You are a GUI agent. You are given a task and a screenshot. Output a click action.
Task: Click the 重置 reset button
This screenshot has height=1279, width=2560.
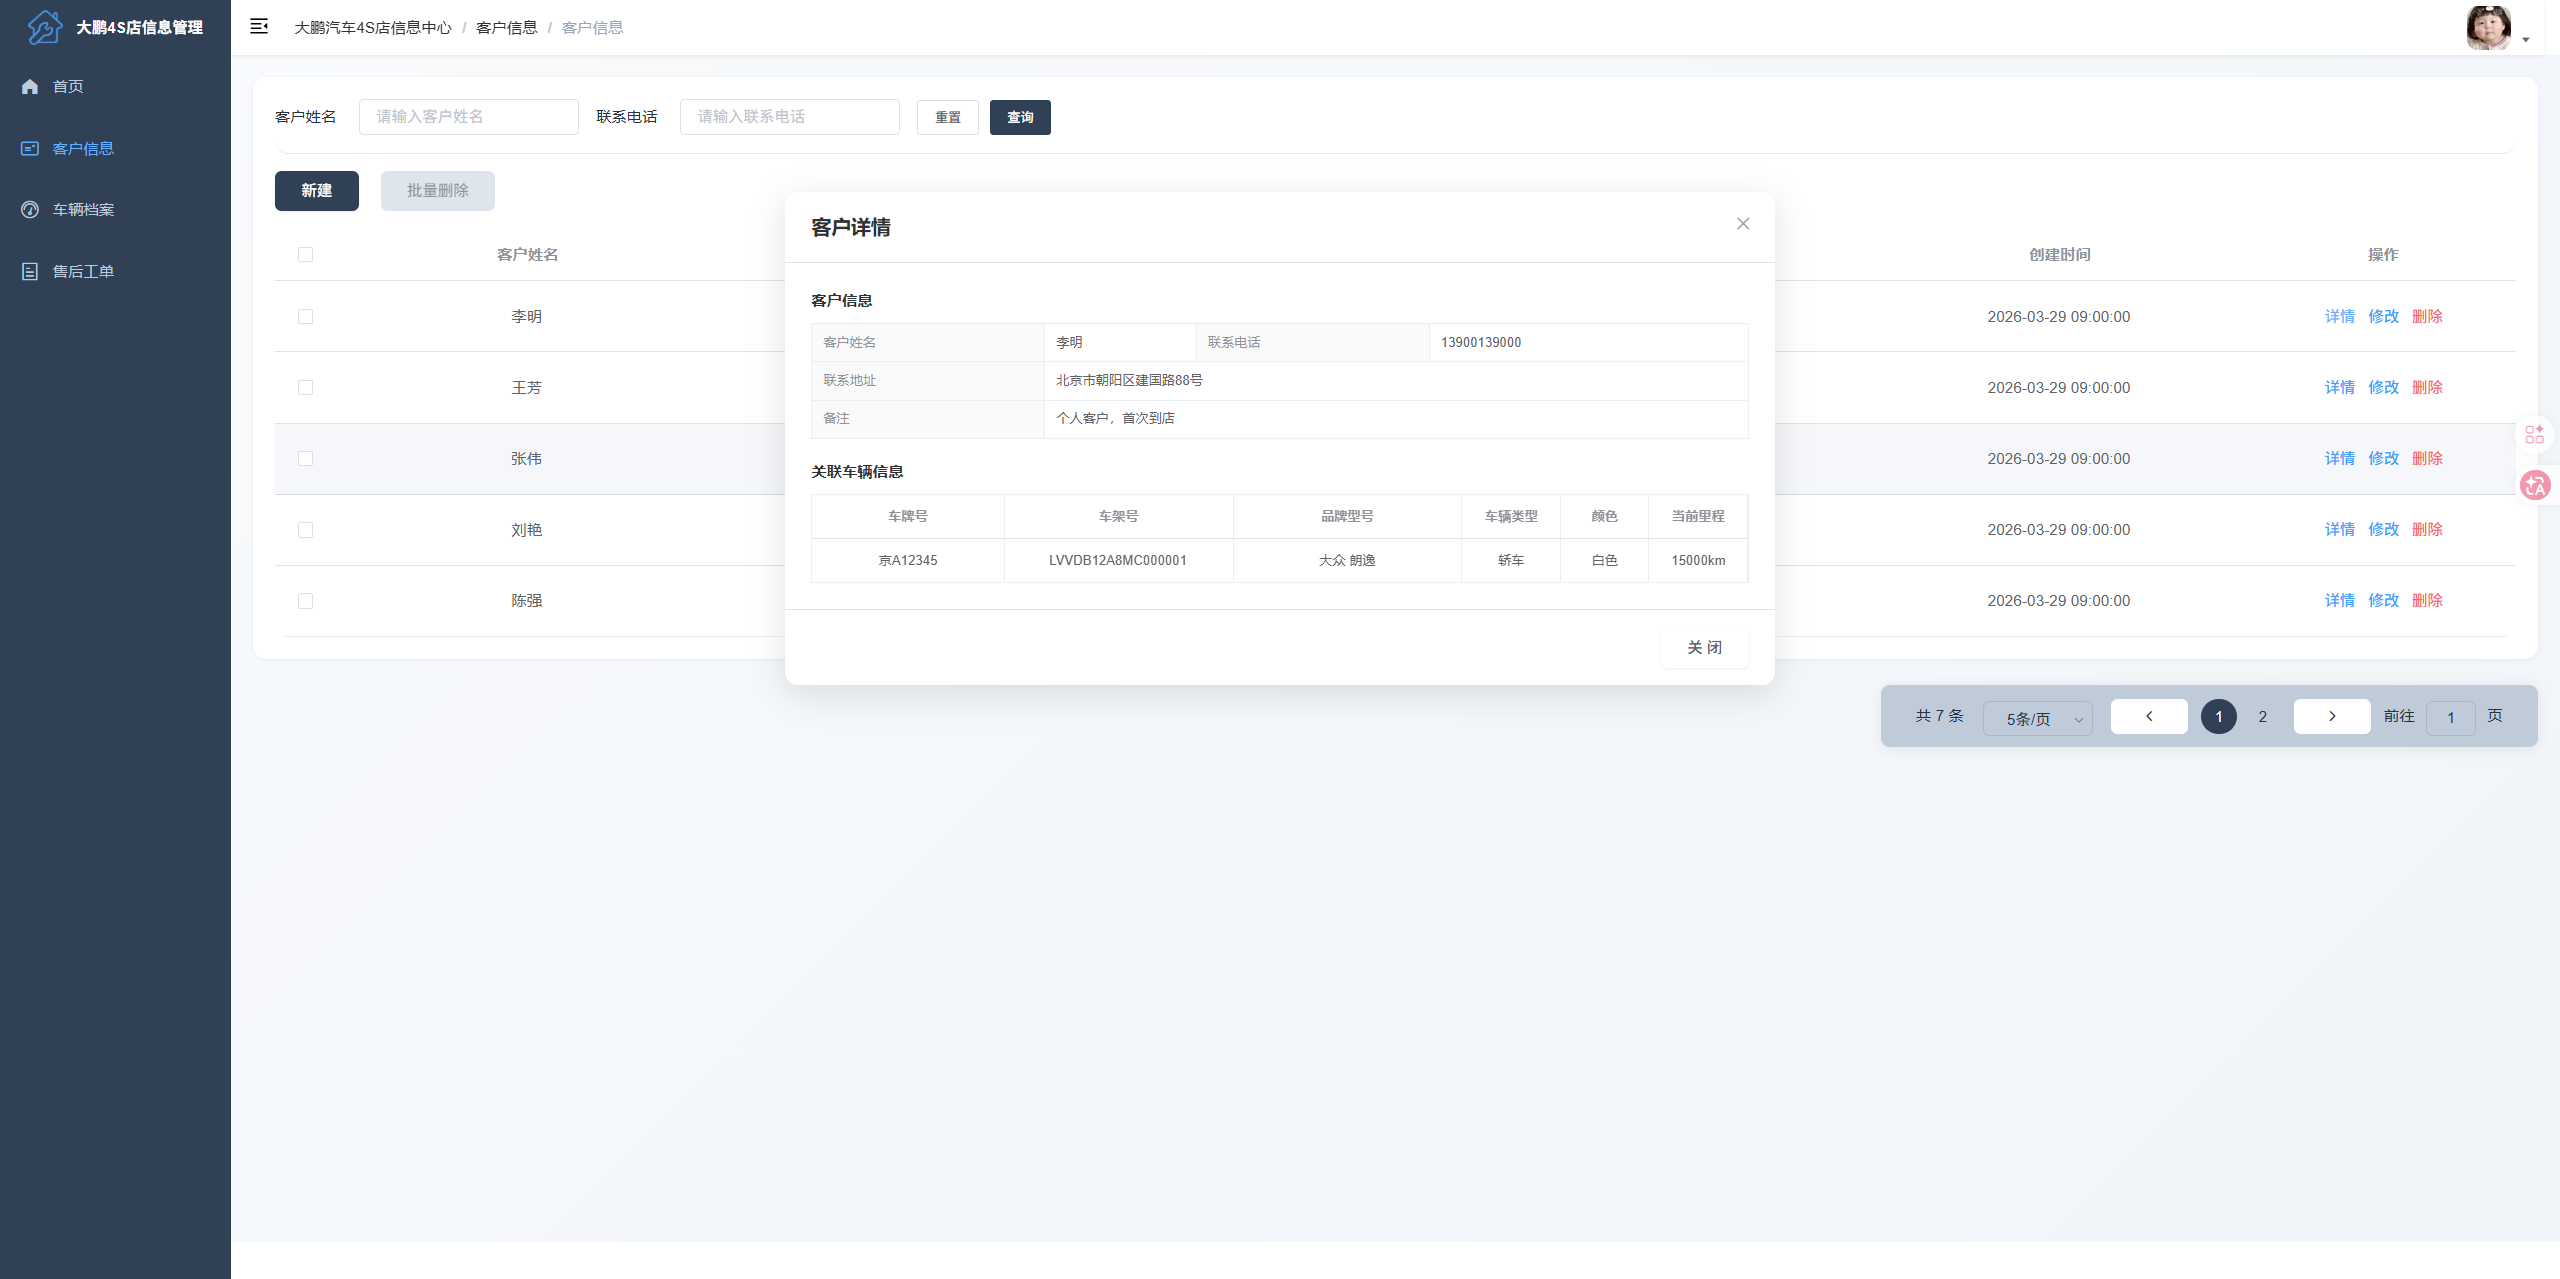(x=948, y=117)
